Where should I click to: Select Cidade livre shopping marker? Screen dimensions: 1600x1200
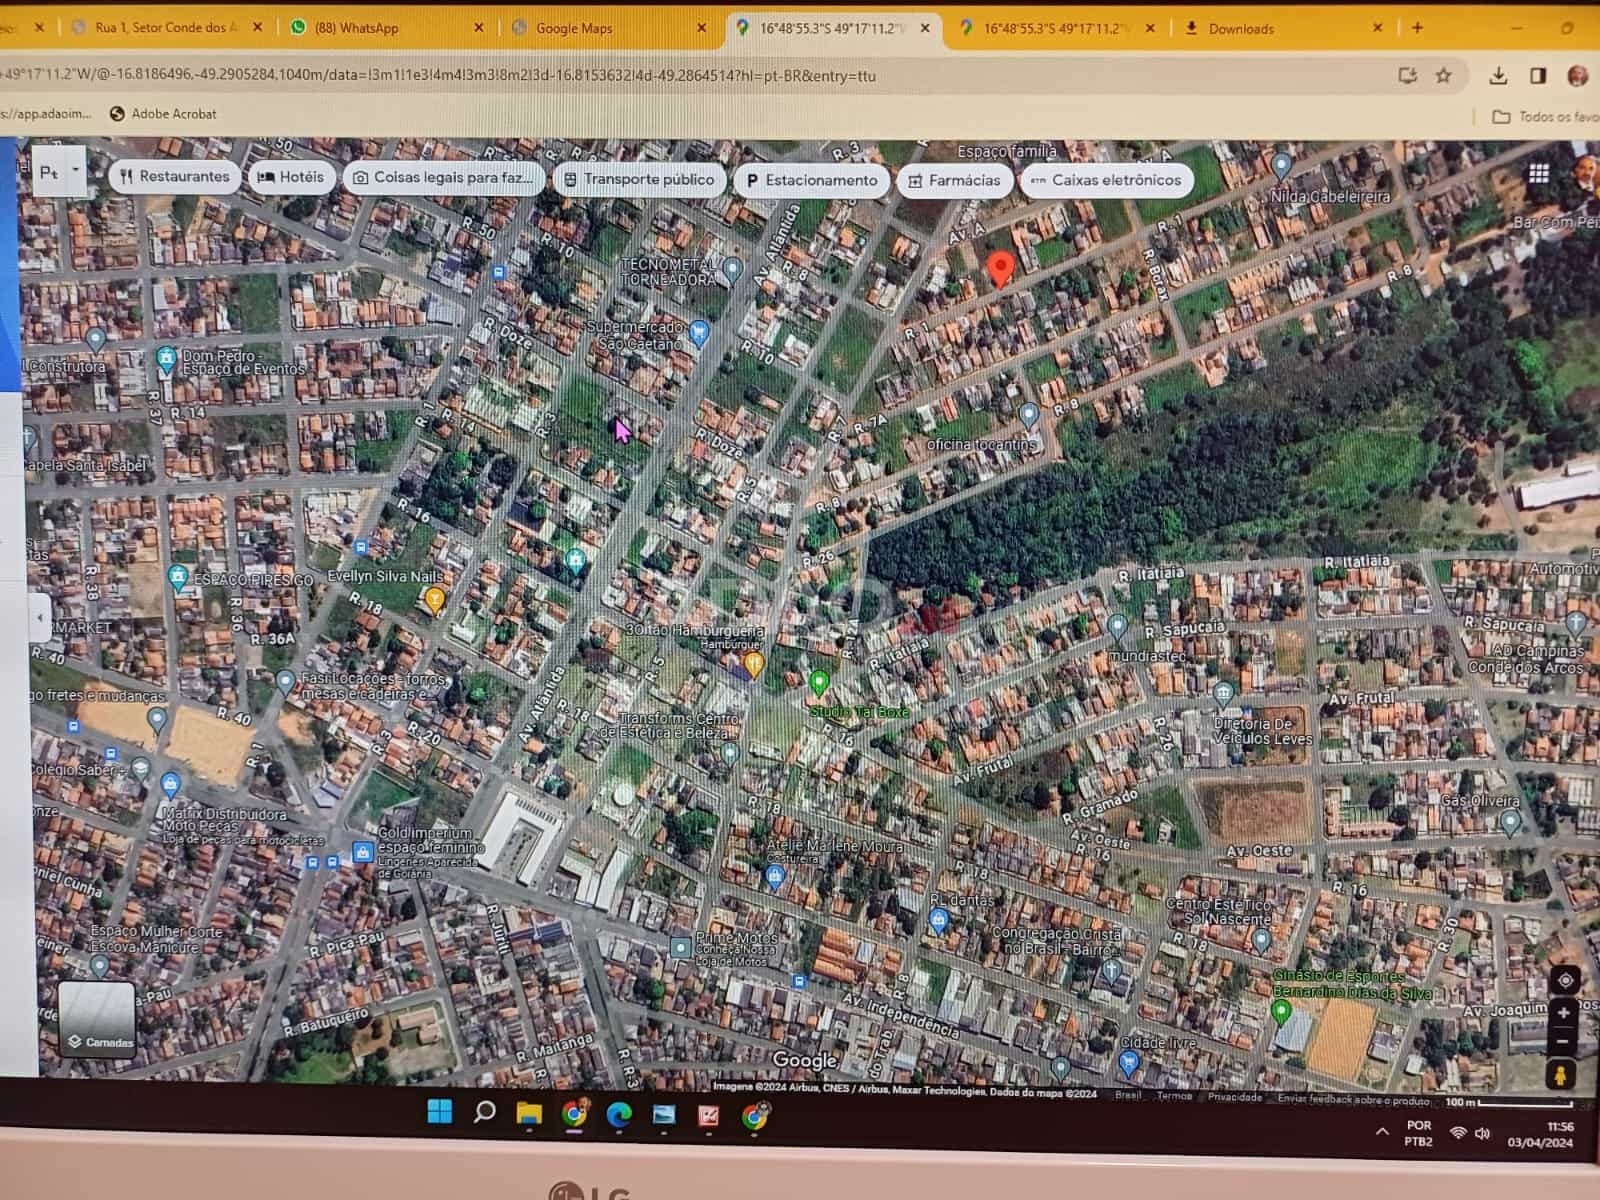[x=1129, y=1063]
